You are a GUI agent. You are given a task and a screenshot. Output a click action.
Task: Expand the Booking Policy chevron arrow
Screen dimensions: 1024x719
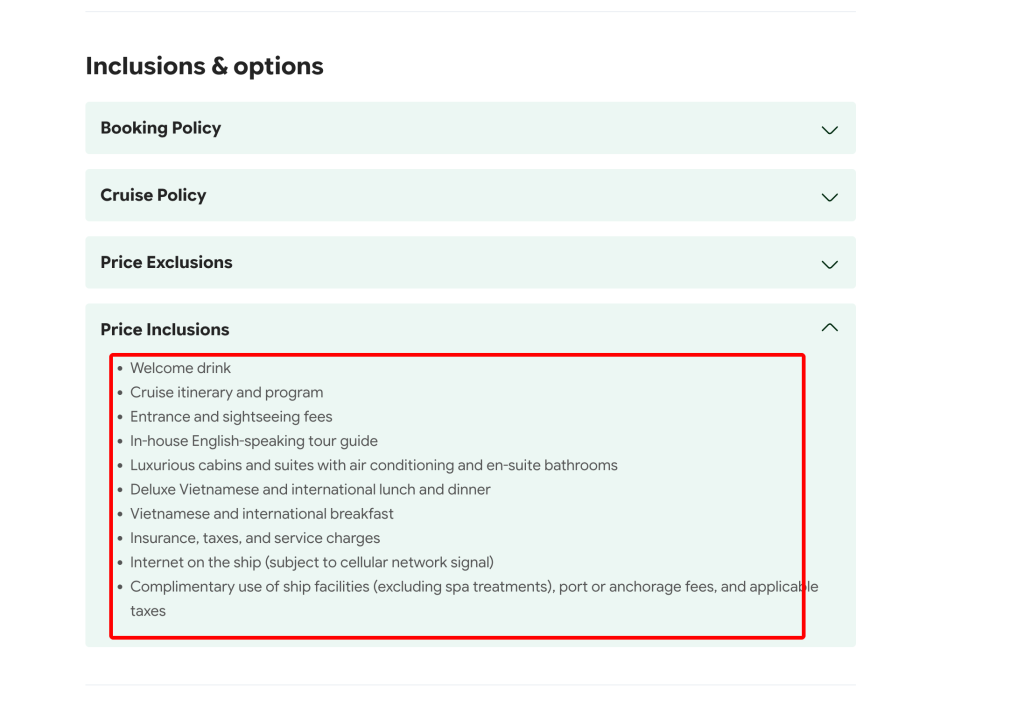point(829,130)
